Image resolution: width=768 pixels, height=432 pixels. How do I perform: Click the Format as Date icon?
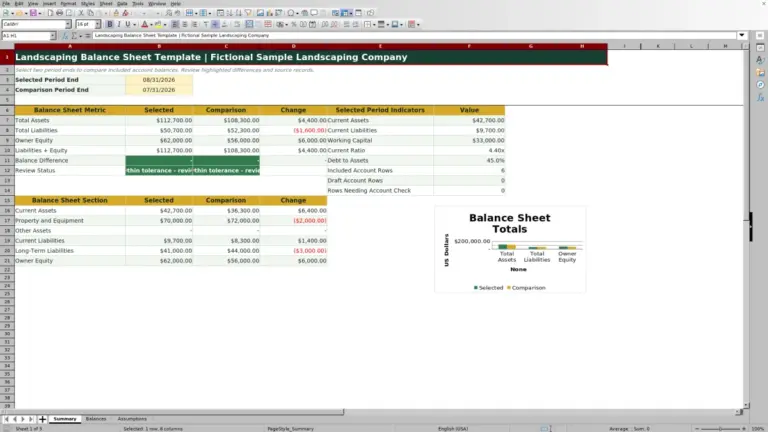[312, 24]
